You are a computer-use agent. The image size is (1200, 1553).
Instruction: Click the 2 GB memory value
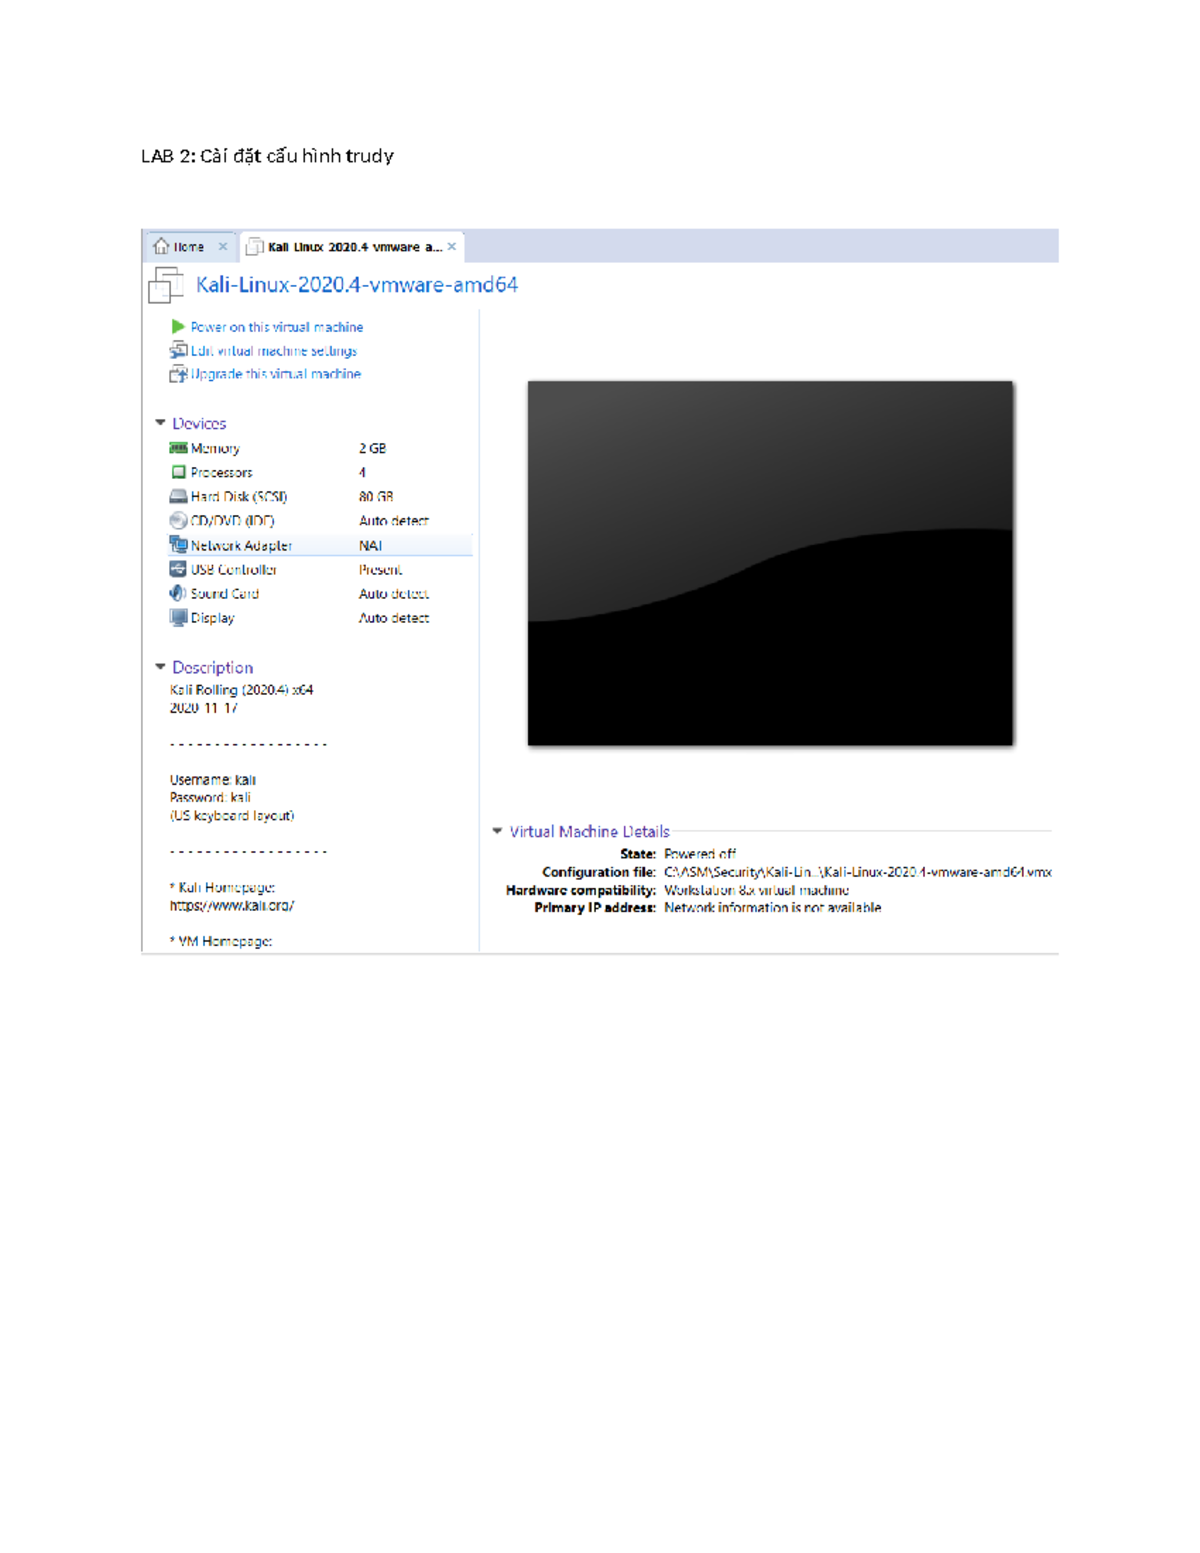click(372, 448)
